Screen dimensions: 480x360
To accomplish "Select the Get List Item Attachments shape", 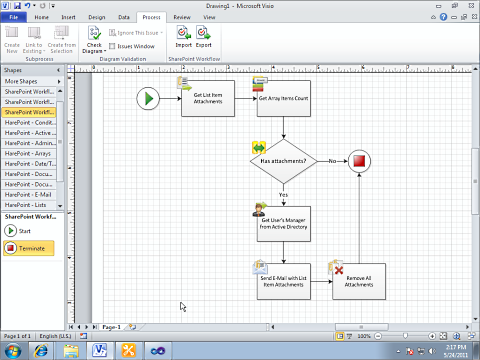I will click(x=208, y=98).
